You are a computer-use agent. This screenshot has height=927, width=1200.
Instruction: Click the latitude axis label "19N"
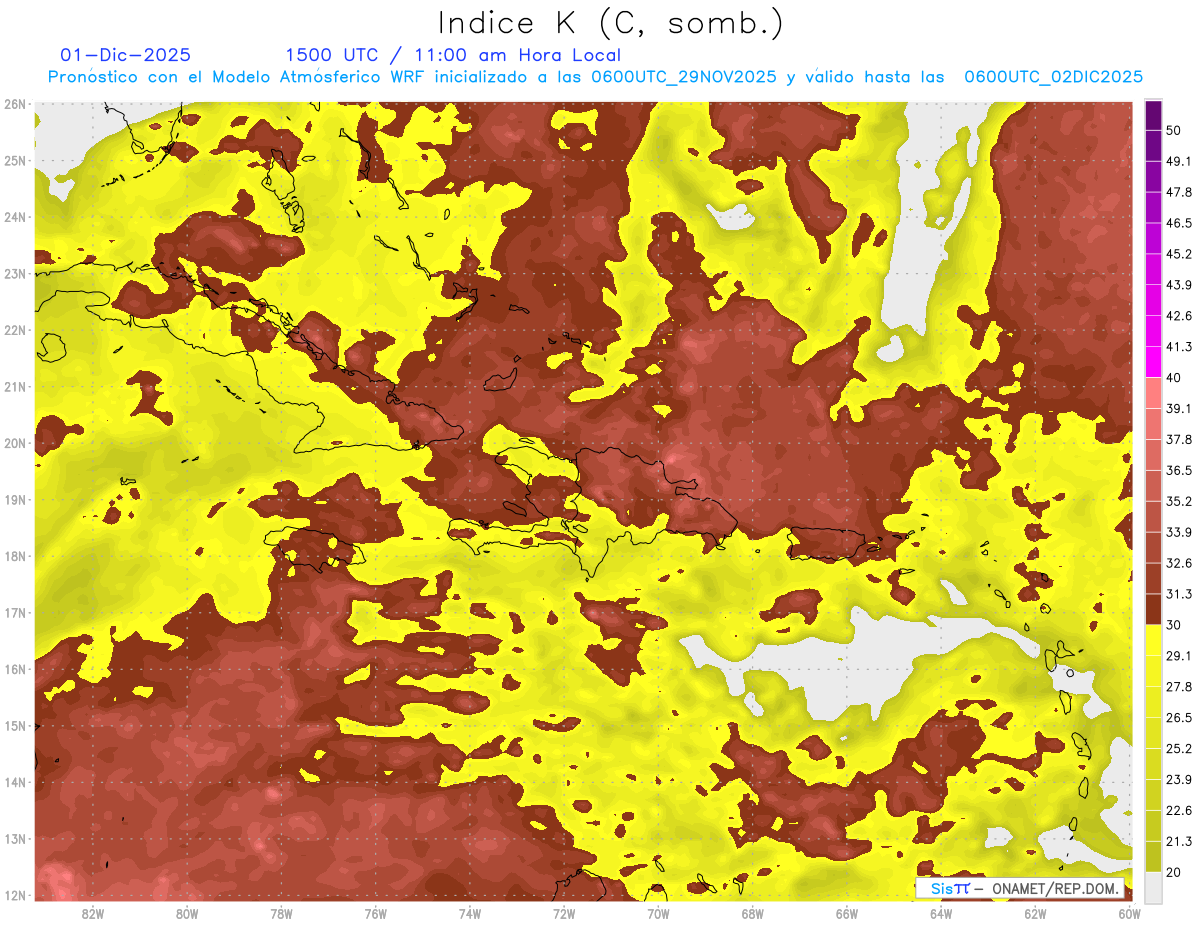(x=15, y=500)
